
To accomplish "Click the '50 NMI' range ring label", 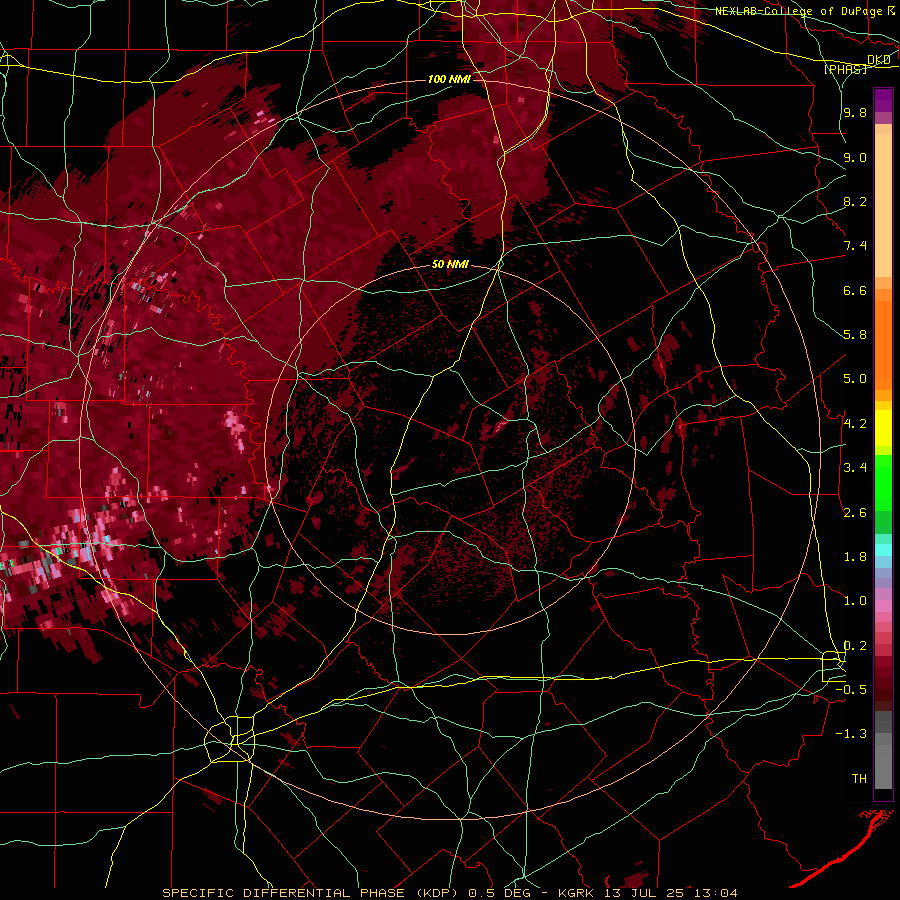I will 450,265.
